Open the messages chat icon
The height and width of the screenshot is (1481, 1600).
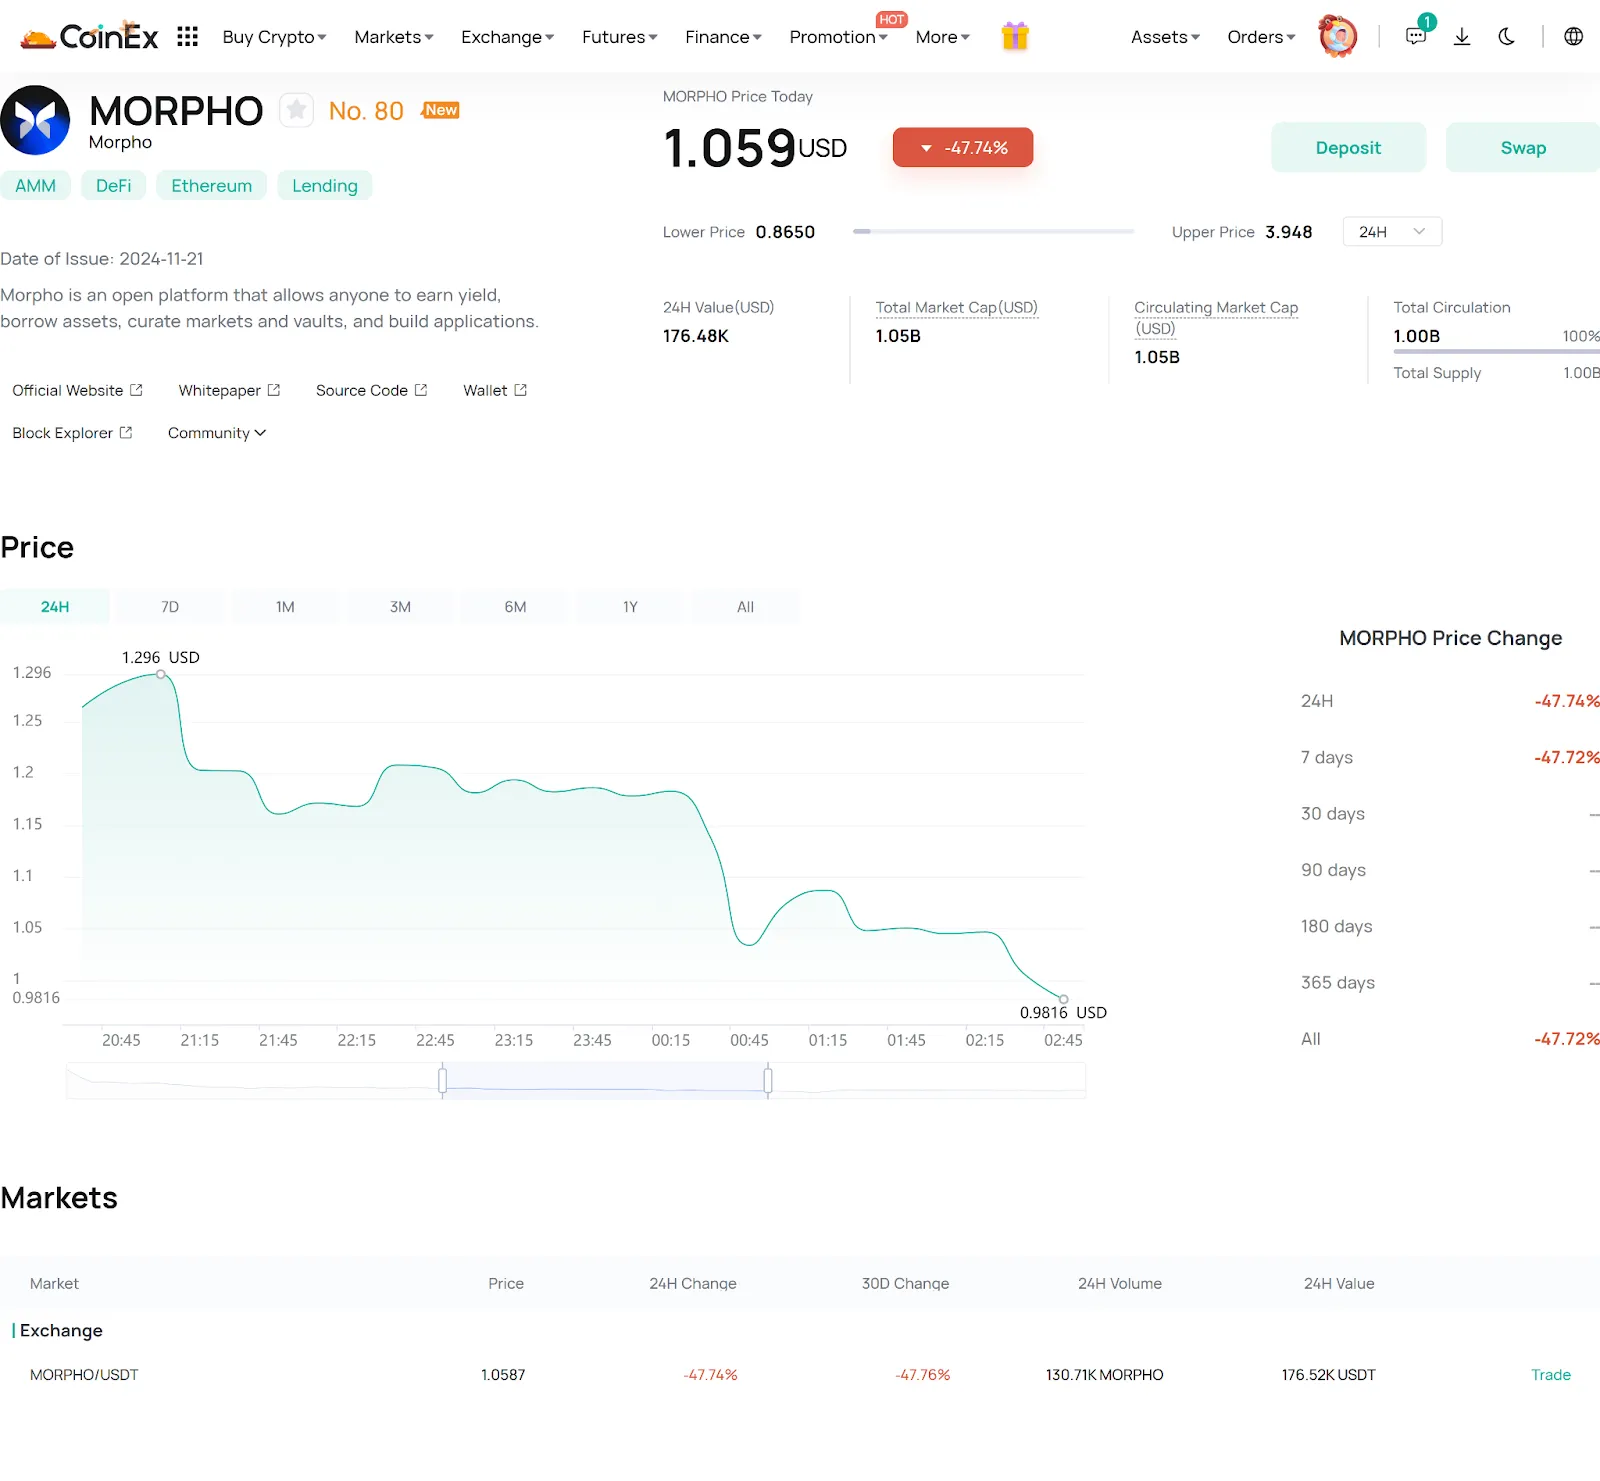point(1416,36)
